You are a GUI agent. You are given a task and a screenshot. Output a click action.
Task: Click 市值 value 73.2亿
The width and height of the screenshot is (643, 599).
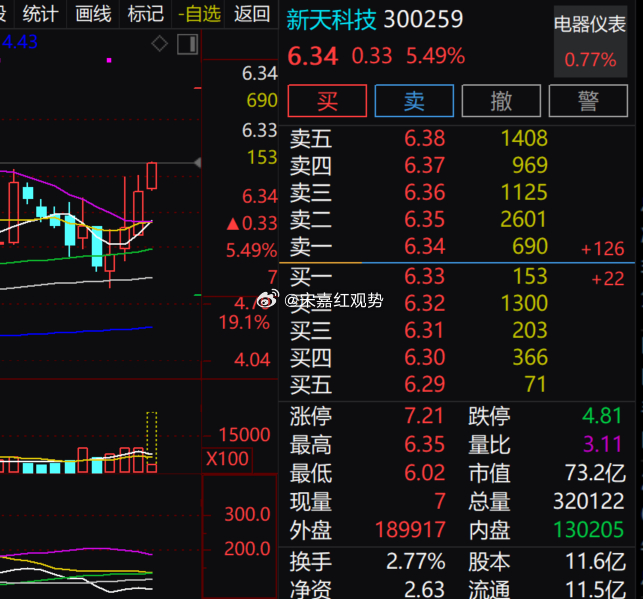point(595,473)
